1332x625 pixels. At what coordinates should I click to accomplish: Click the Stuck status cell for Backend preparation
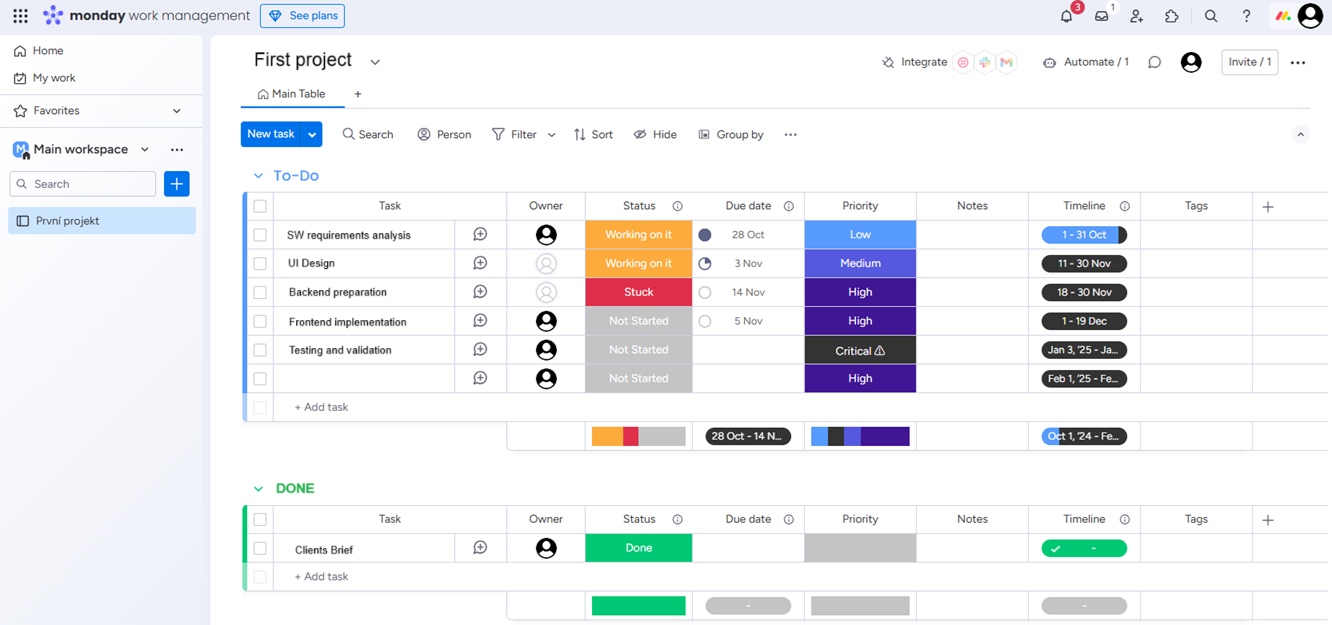638,292
